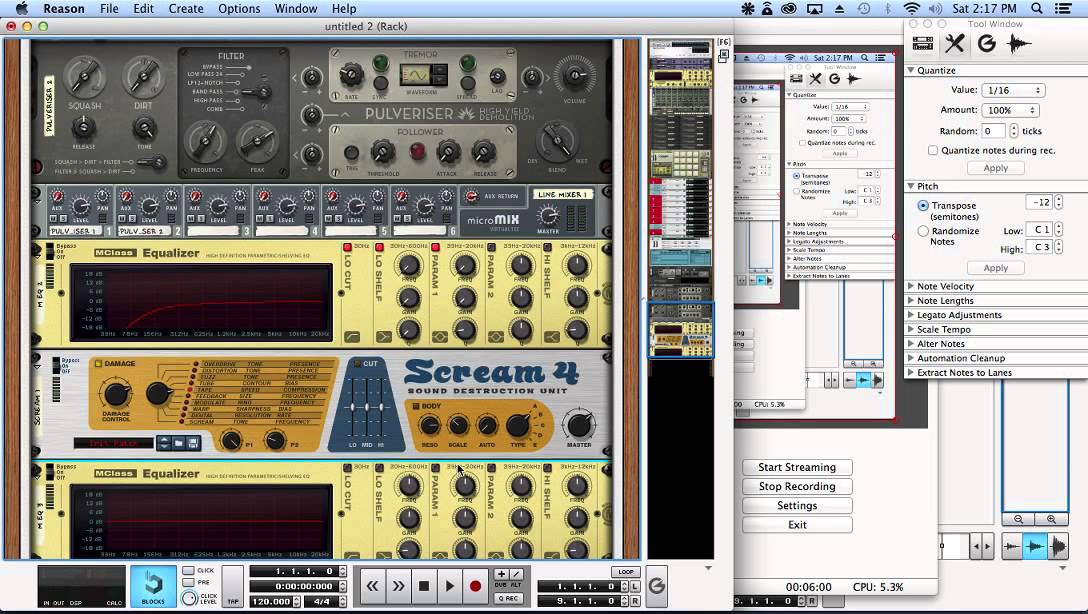This screenshot has width=1088, height=614.
Task: Toggle the Lo Cut button on top Equalizer
Action: coord(348,247)
